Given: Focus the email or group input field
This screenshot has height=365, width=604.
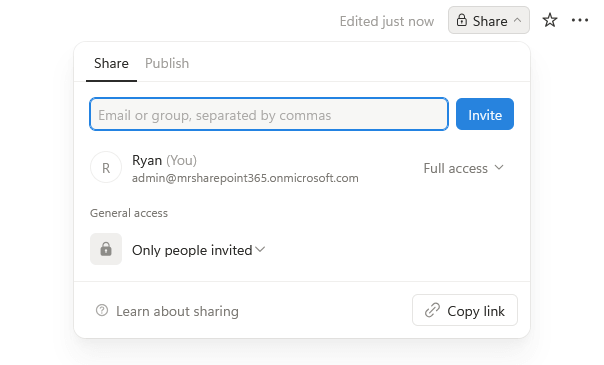Looking at the screenshot, I should tap(269, 114).
